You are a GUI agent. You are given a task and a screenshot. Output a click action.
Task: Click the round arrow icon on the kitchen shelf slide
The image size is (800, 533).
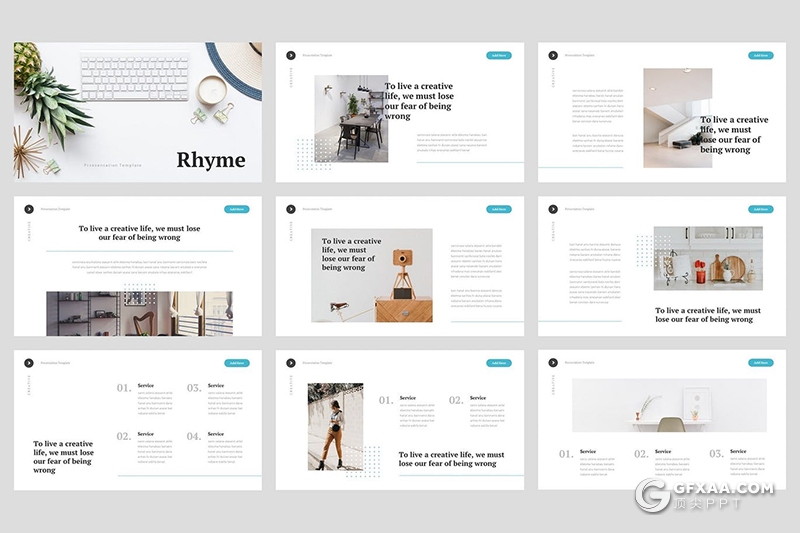pos(553,209)
